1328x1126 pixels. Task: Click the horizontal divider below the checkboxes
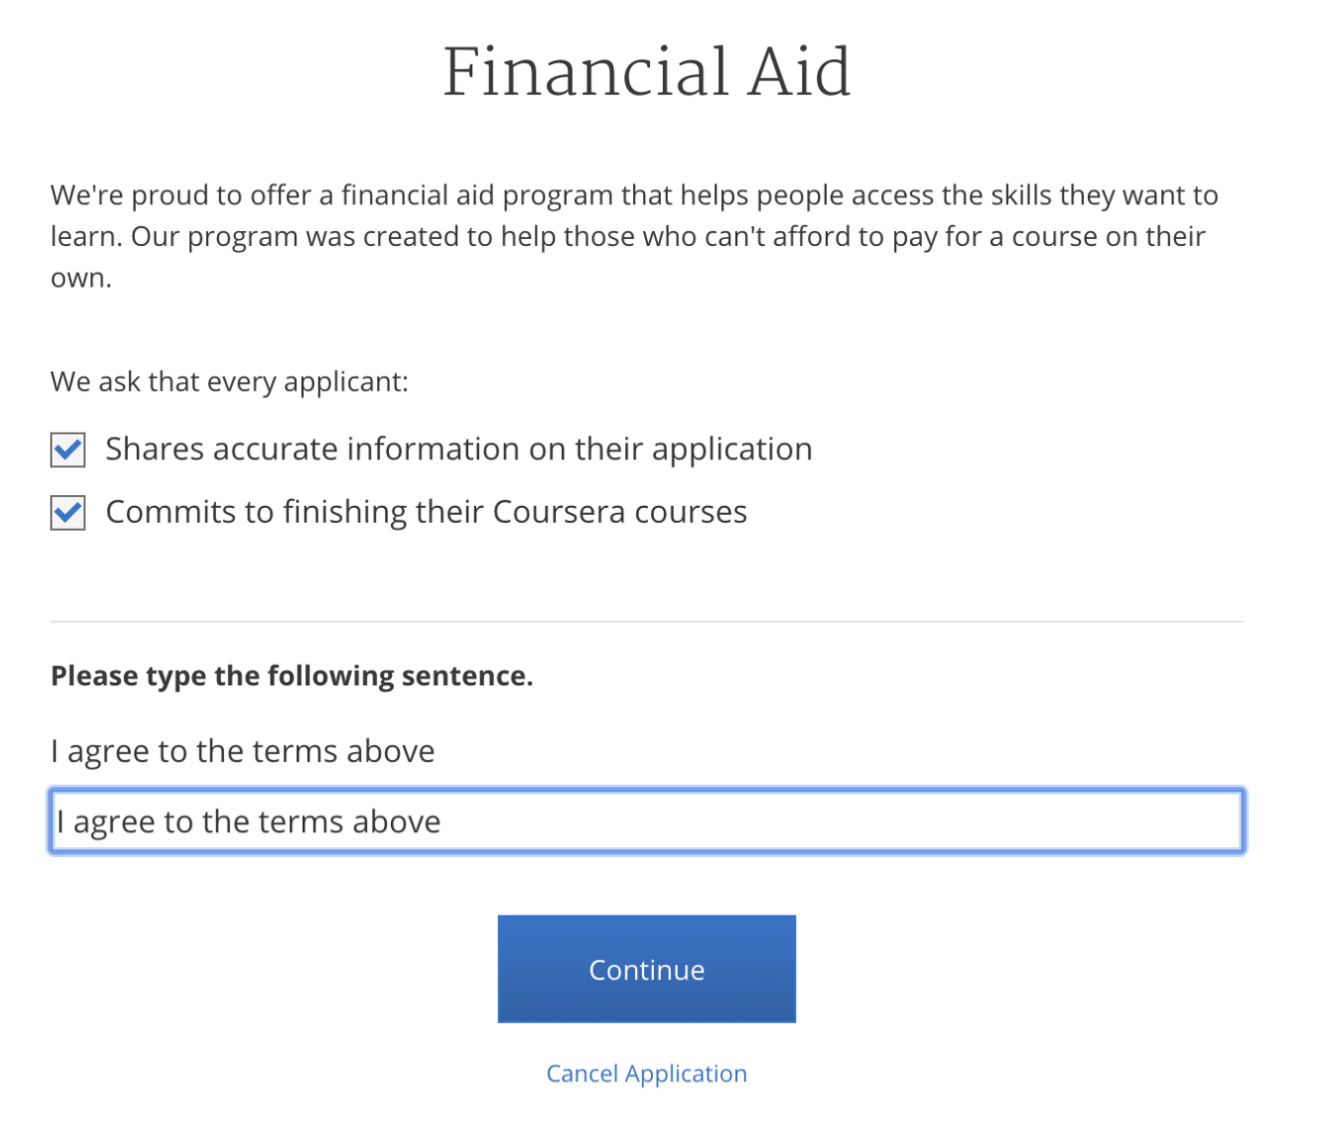coord(646,622)
